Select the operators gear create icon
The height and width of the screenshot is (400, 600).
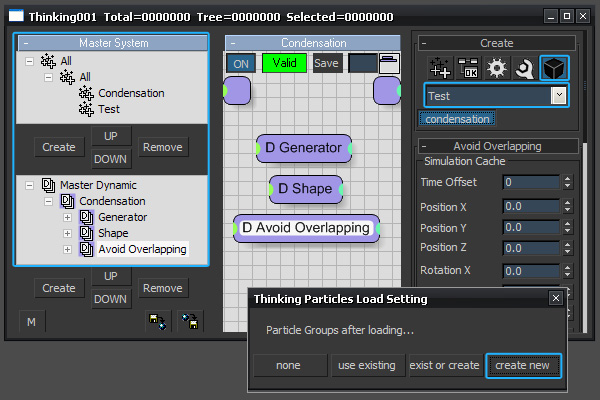pos(497,68)
